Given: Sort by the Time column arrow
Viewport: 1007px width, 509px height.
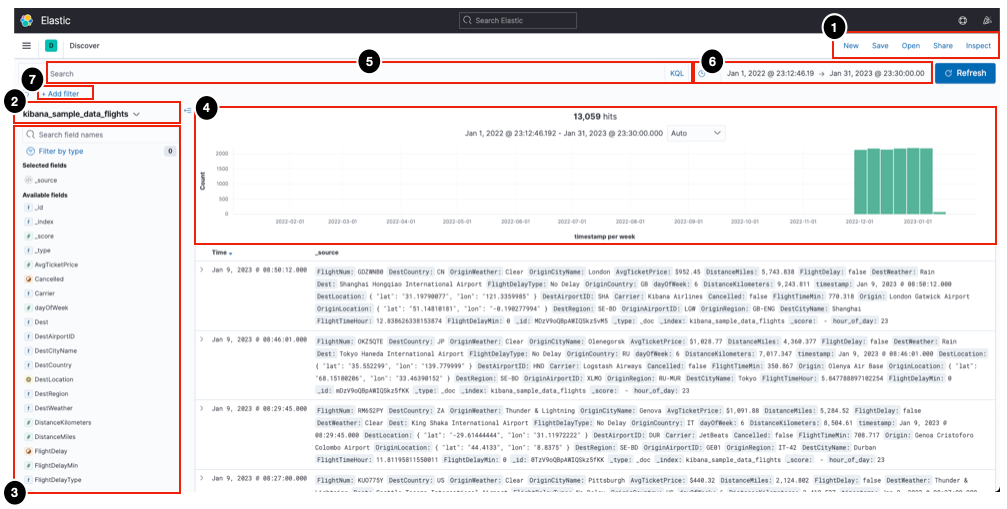Looking at the screenshot, I should 231,254.
